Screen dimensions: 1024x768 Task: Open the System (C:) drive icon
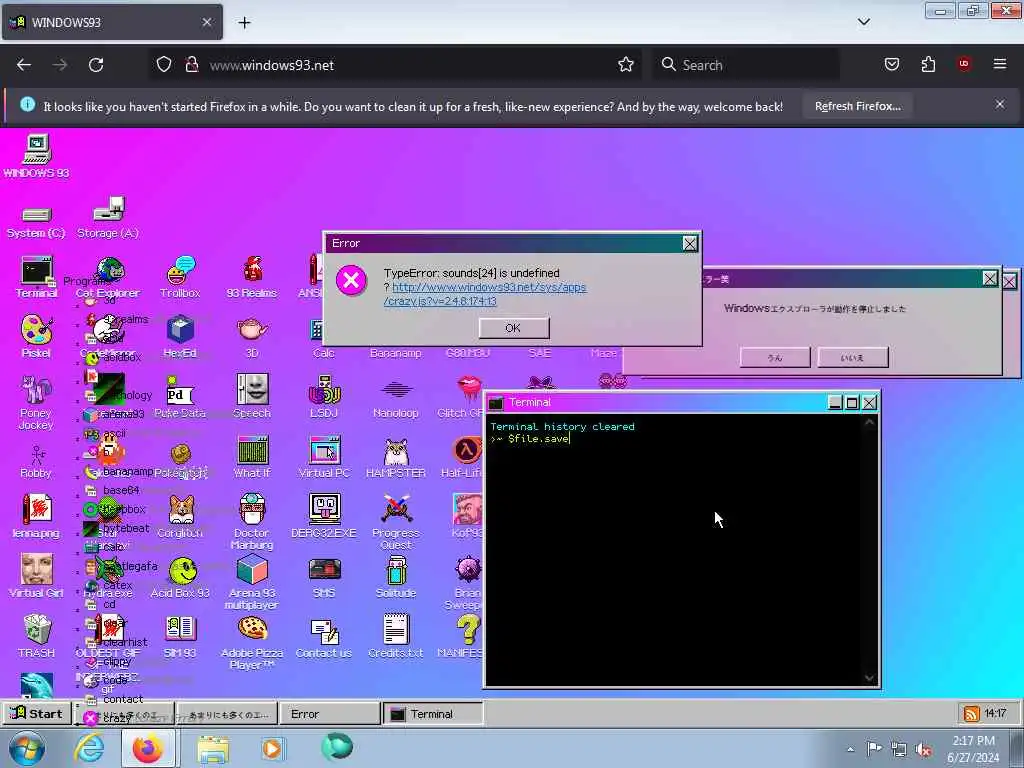36,221
